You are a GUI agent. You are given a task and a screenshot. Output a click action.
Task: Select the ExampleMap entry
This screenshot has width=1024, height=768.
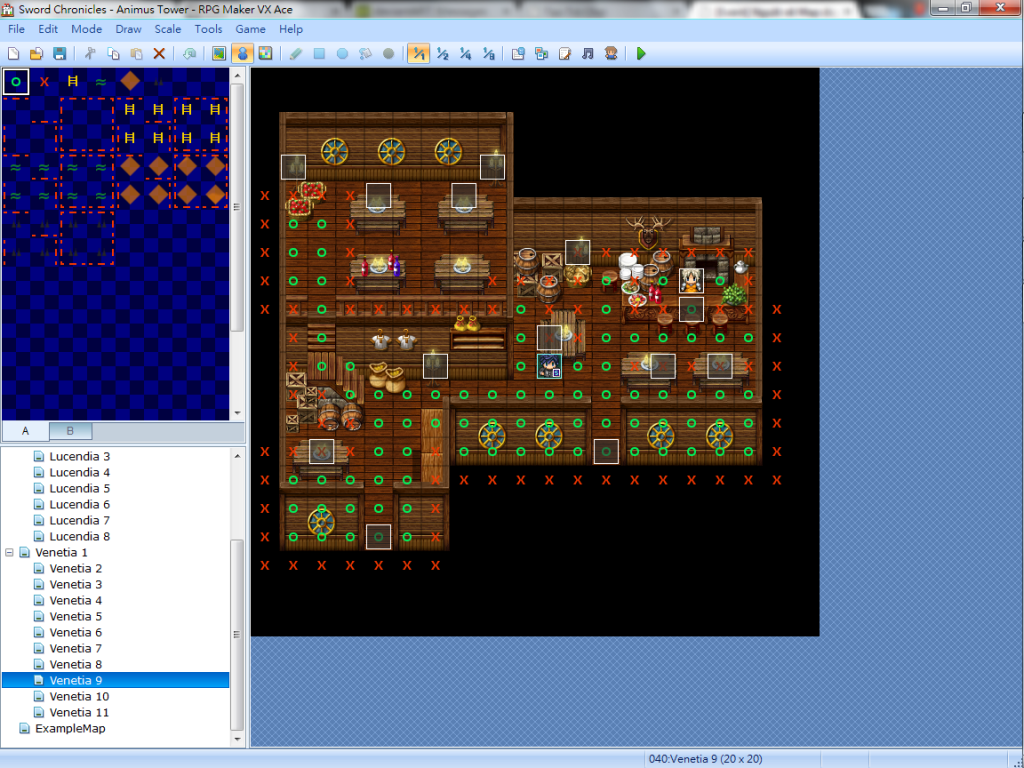click(70, 728)
